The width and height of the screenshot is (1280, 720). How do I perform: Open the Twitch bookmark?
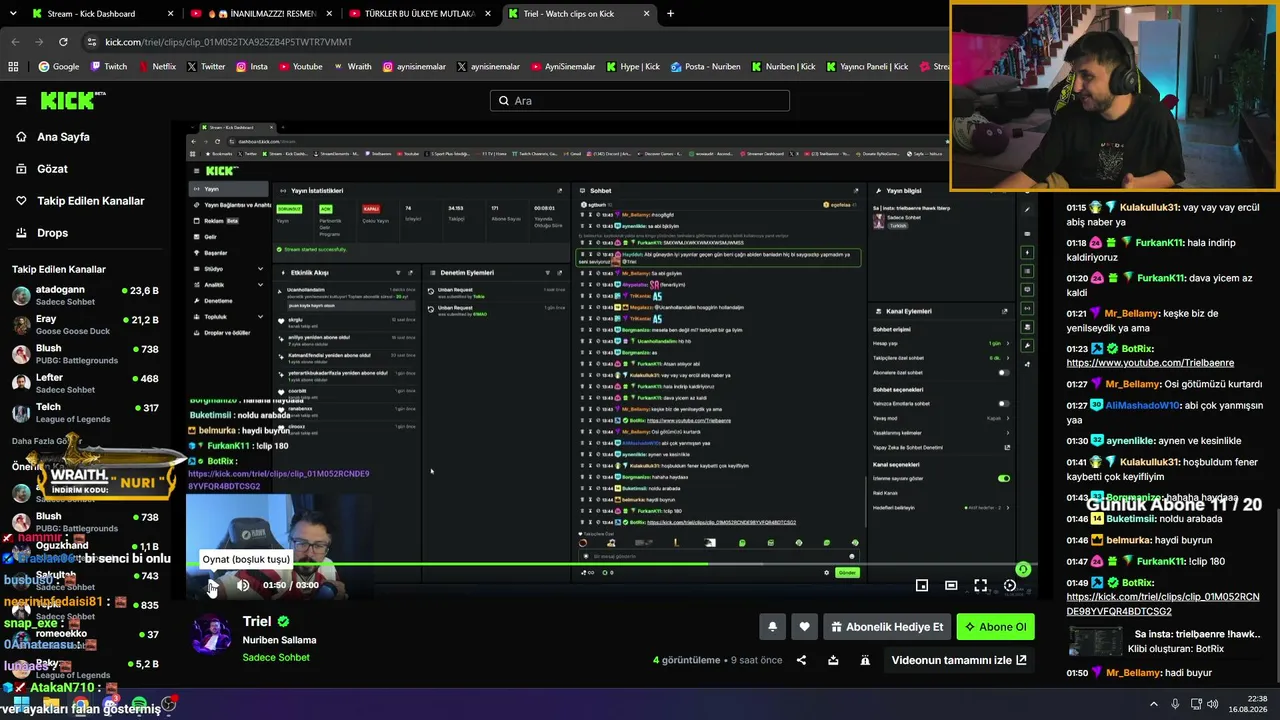click(x=108, y=67)
